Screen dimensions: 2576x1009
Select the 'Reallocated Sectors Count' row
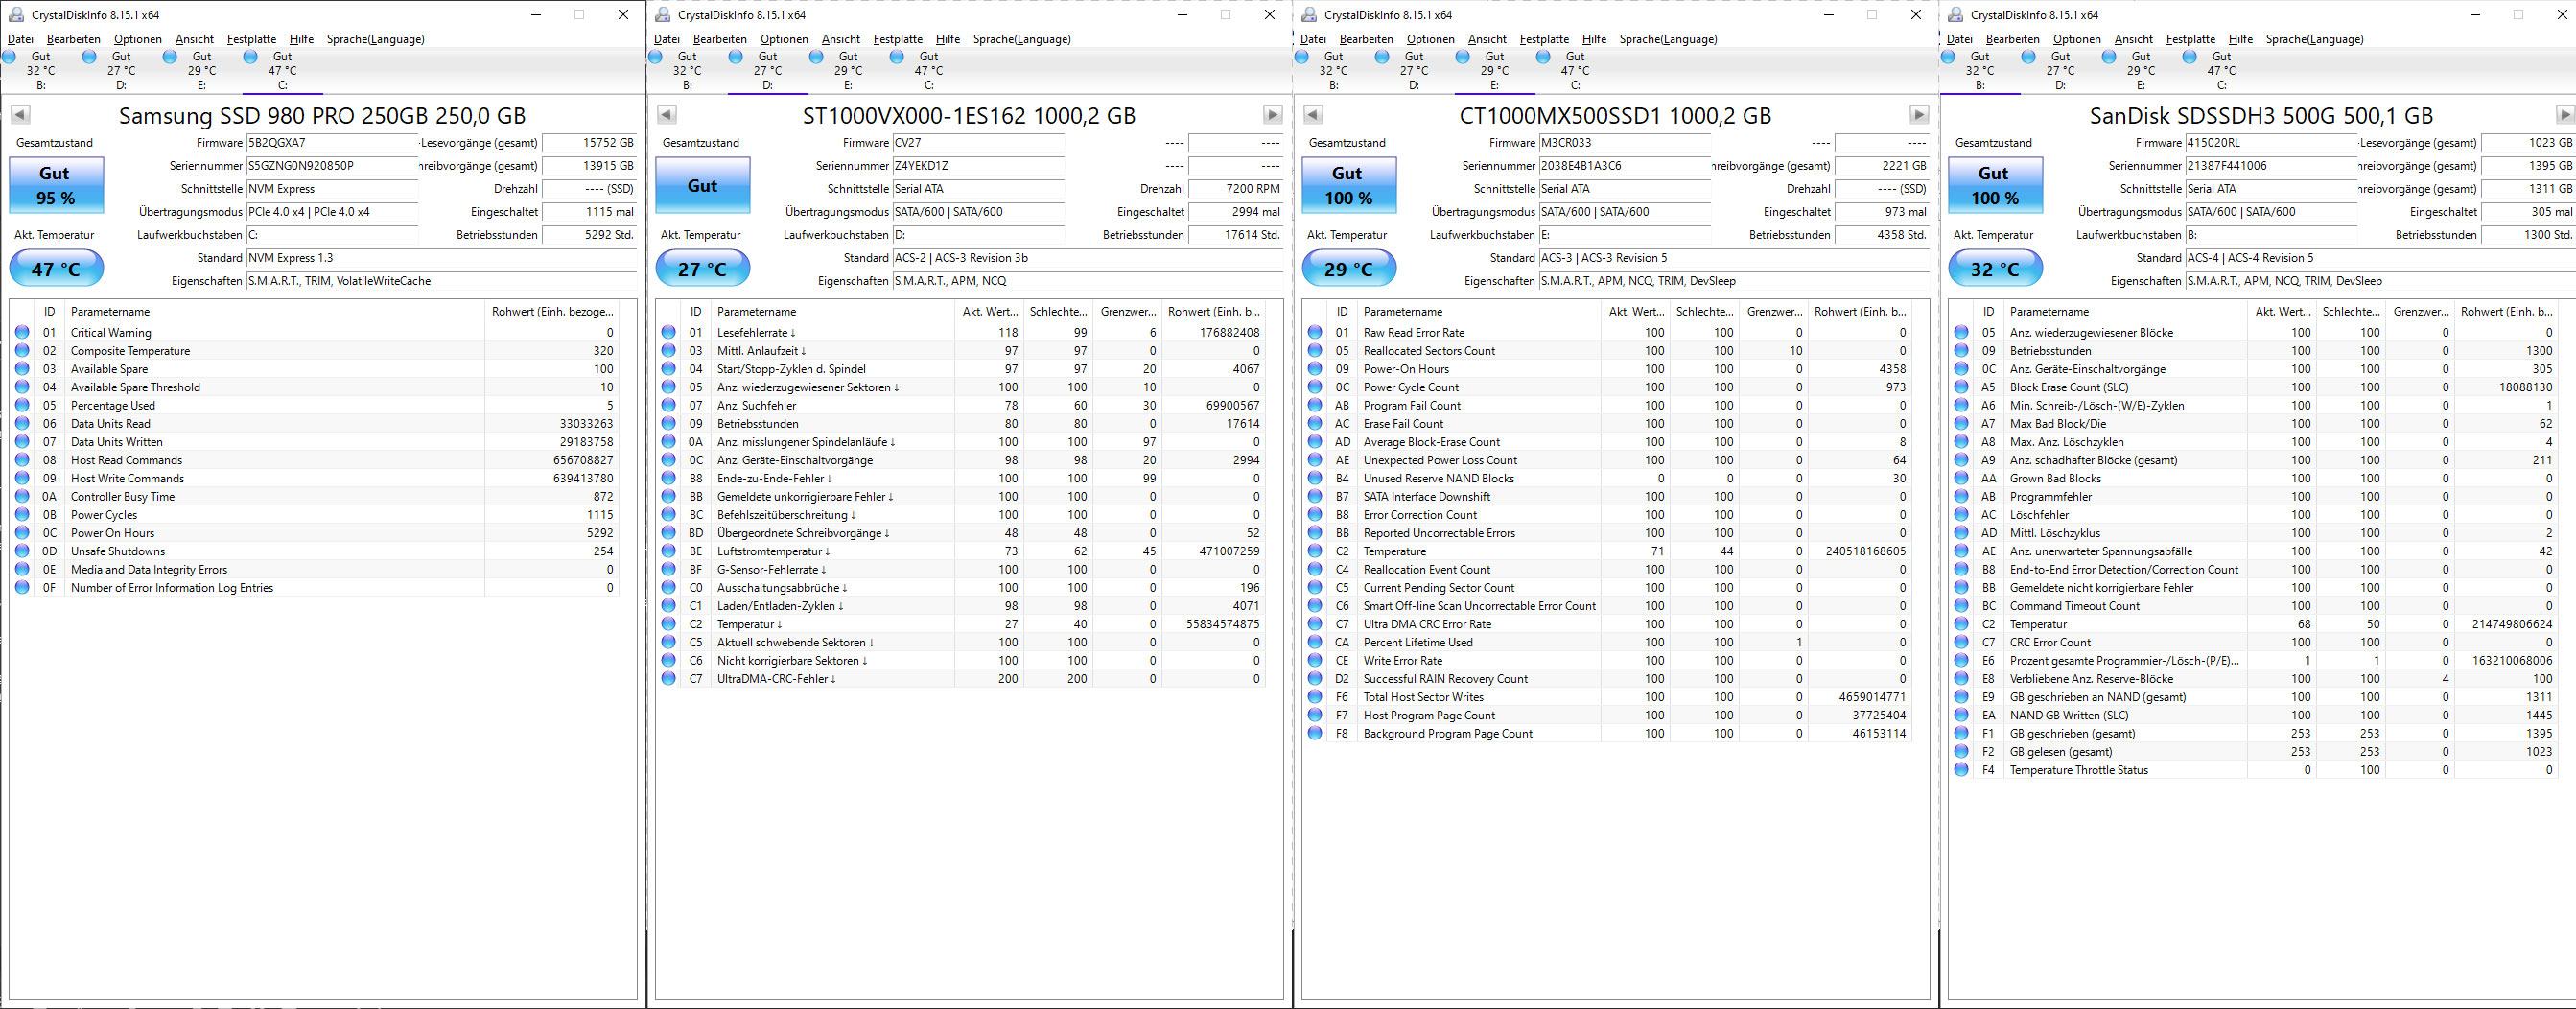click(x=1607, y=351)
